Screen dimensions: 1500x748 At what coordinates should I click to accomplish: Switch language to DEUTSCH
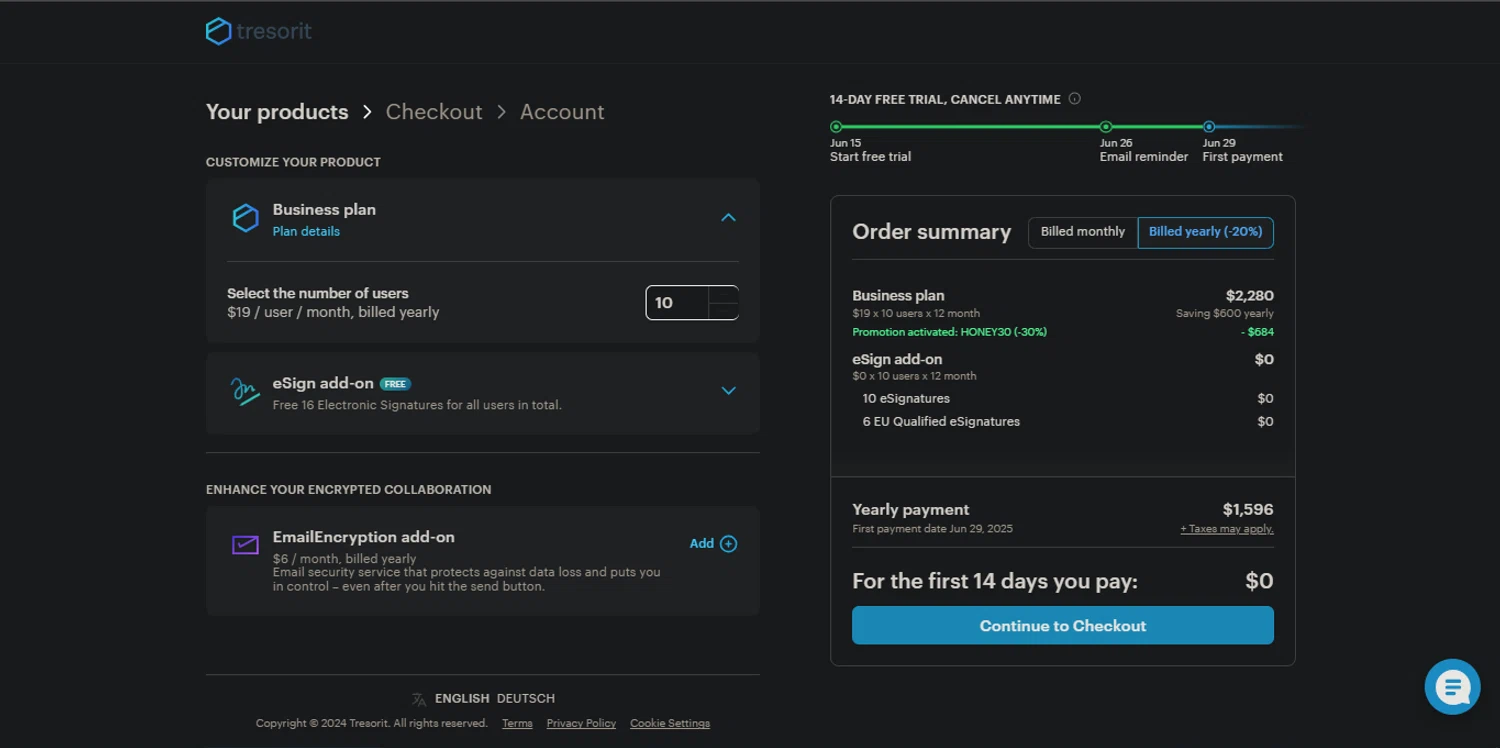[526, 699]
